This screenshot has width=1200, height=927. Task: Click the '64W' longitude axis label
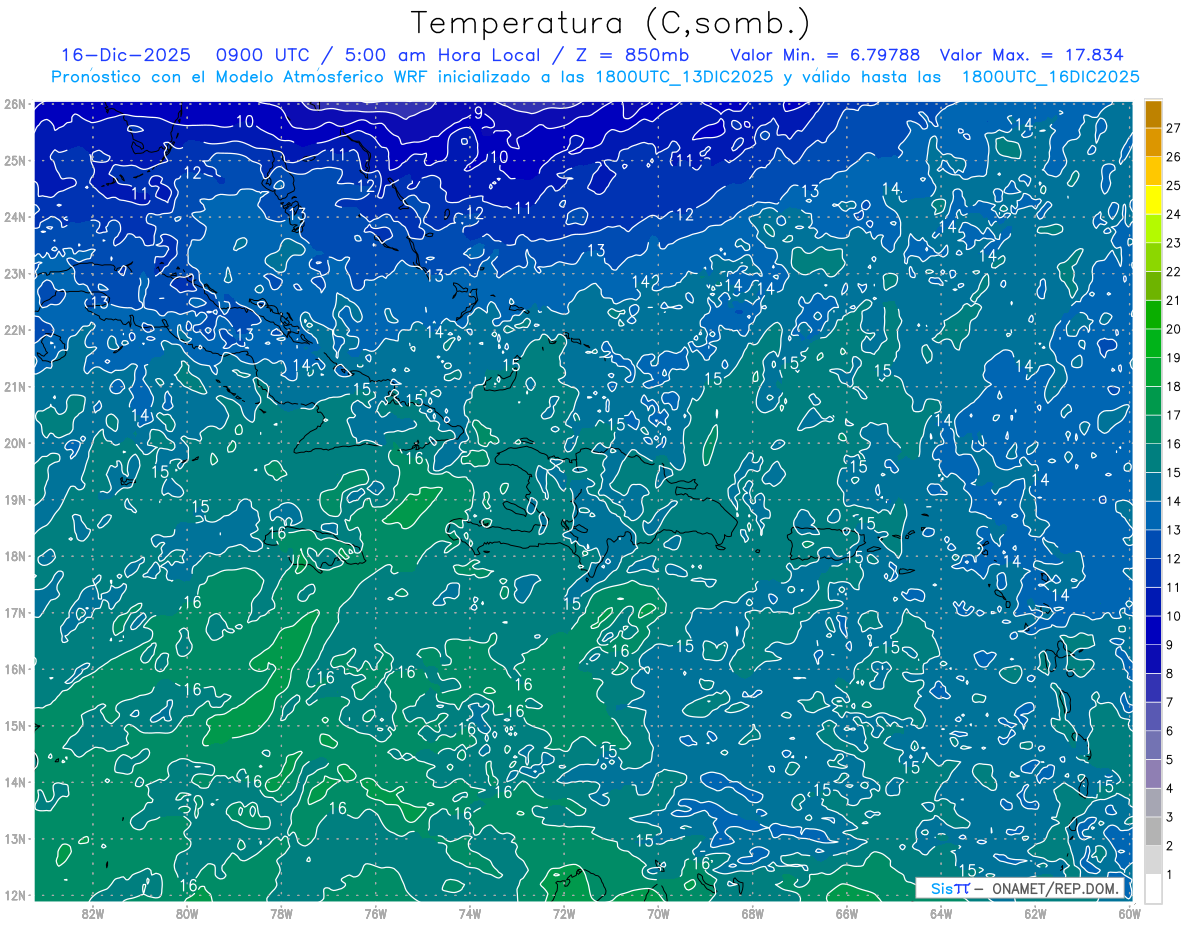[x=941, y=913]
